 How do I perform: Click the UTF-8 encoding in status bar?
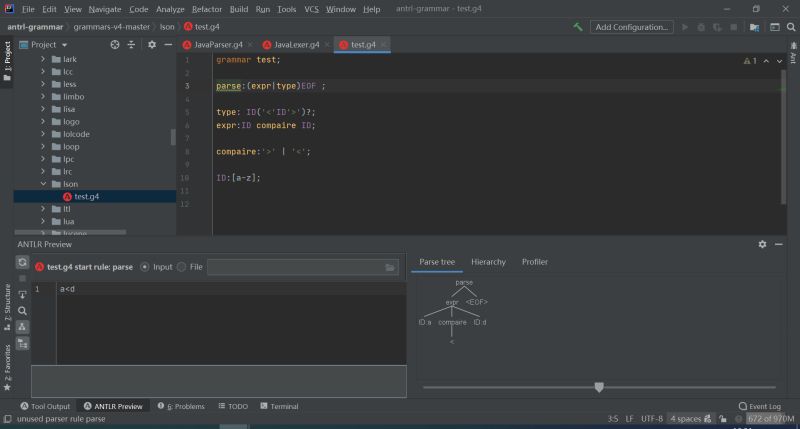pos(652,419)
